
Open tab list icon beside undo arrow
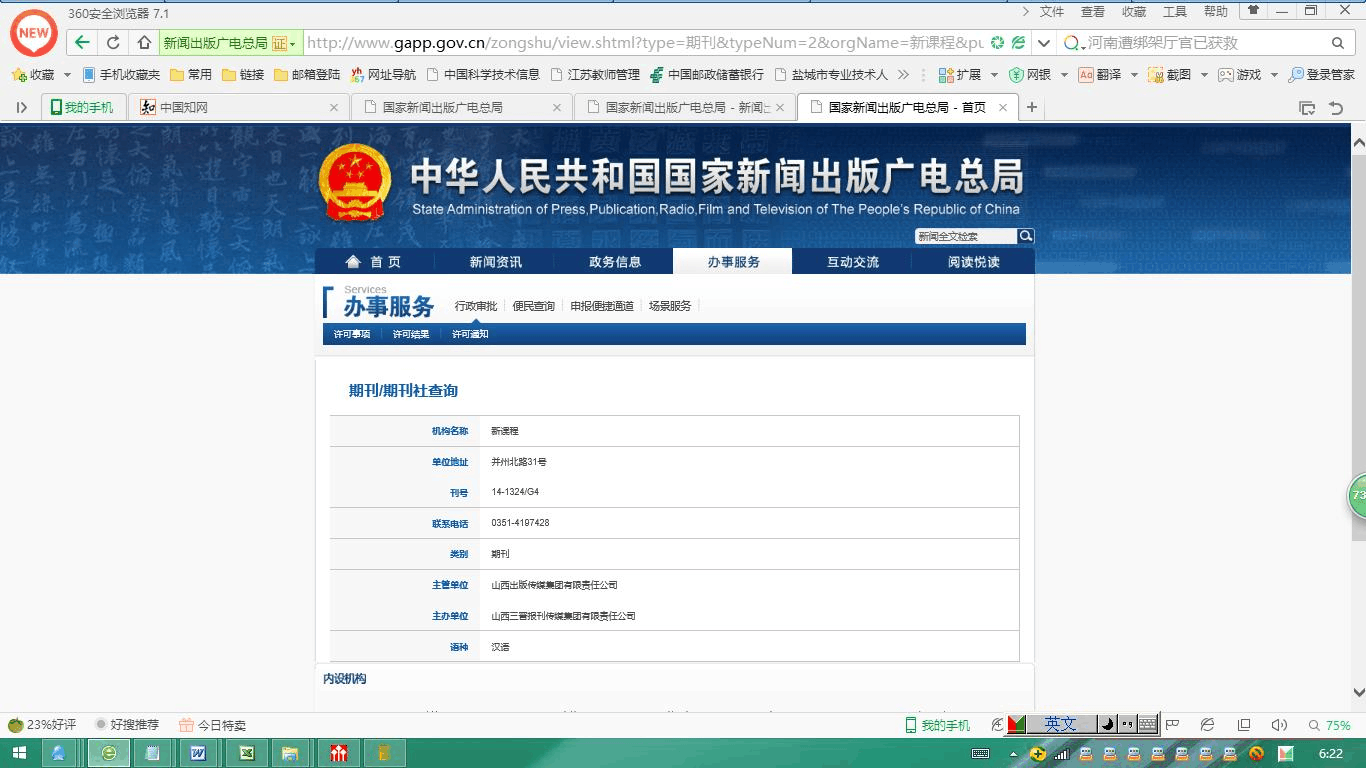point(1306,107)
